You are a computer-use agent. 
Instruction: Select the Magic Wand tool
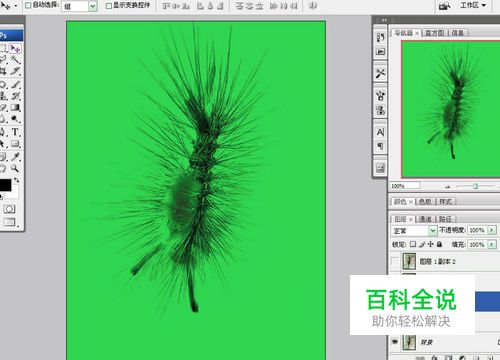(15, 60)
